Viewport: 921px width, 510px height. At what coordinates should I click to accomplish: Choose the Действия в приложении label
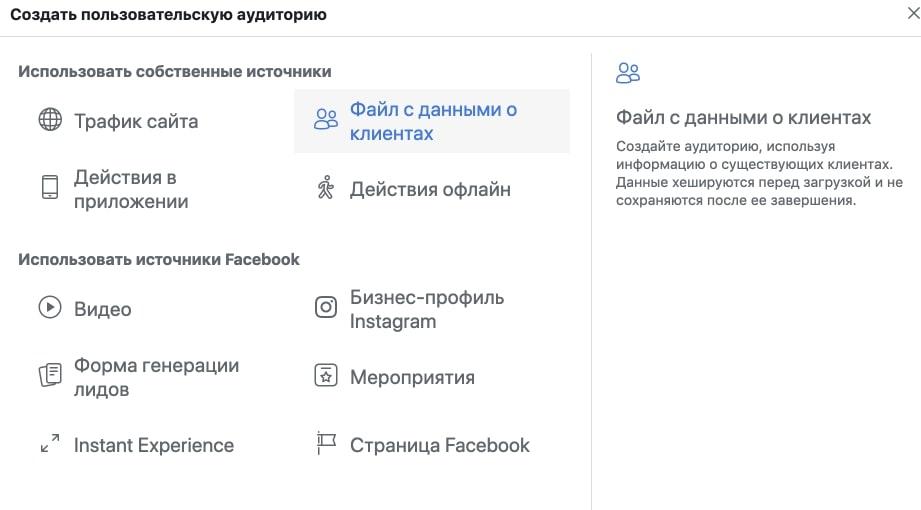131,189
